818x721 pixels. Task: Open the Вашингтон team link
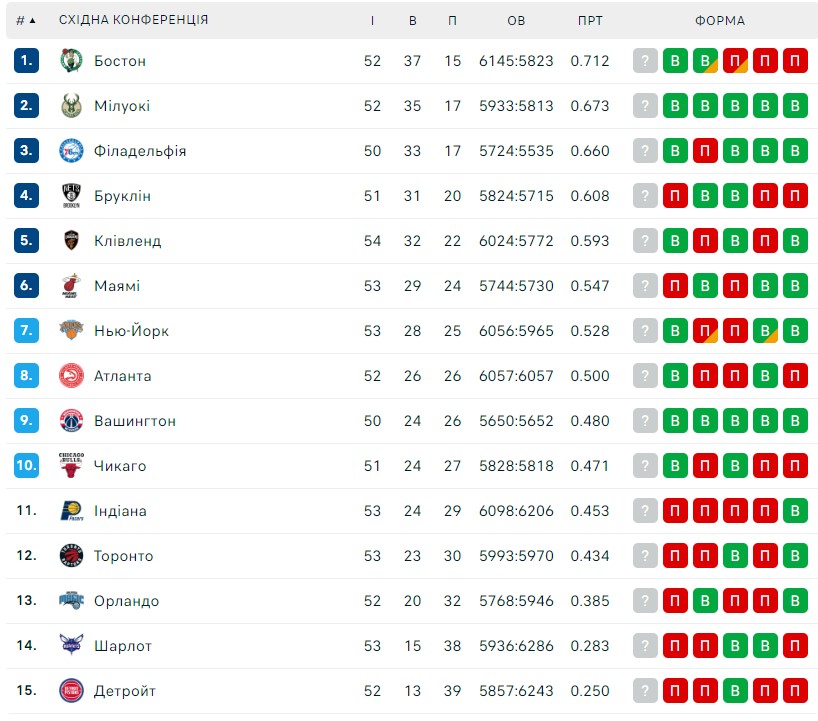pyautogui.click(x=135, y=421)
